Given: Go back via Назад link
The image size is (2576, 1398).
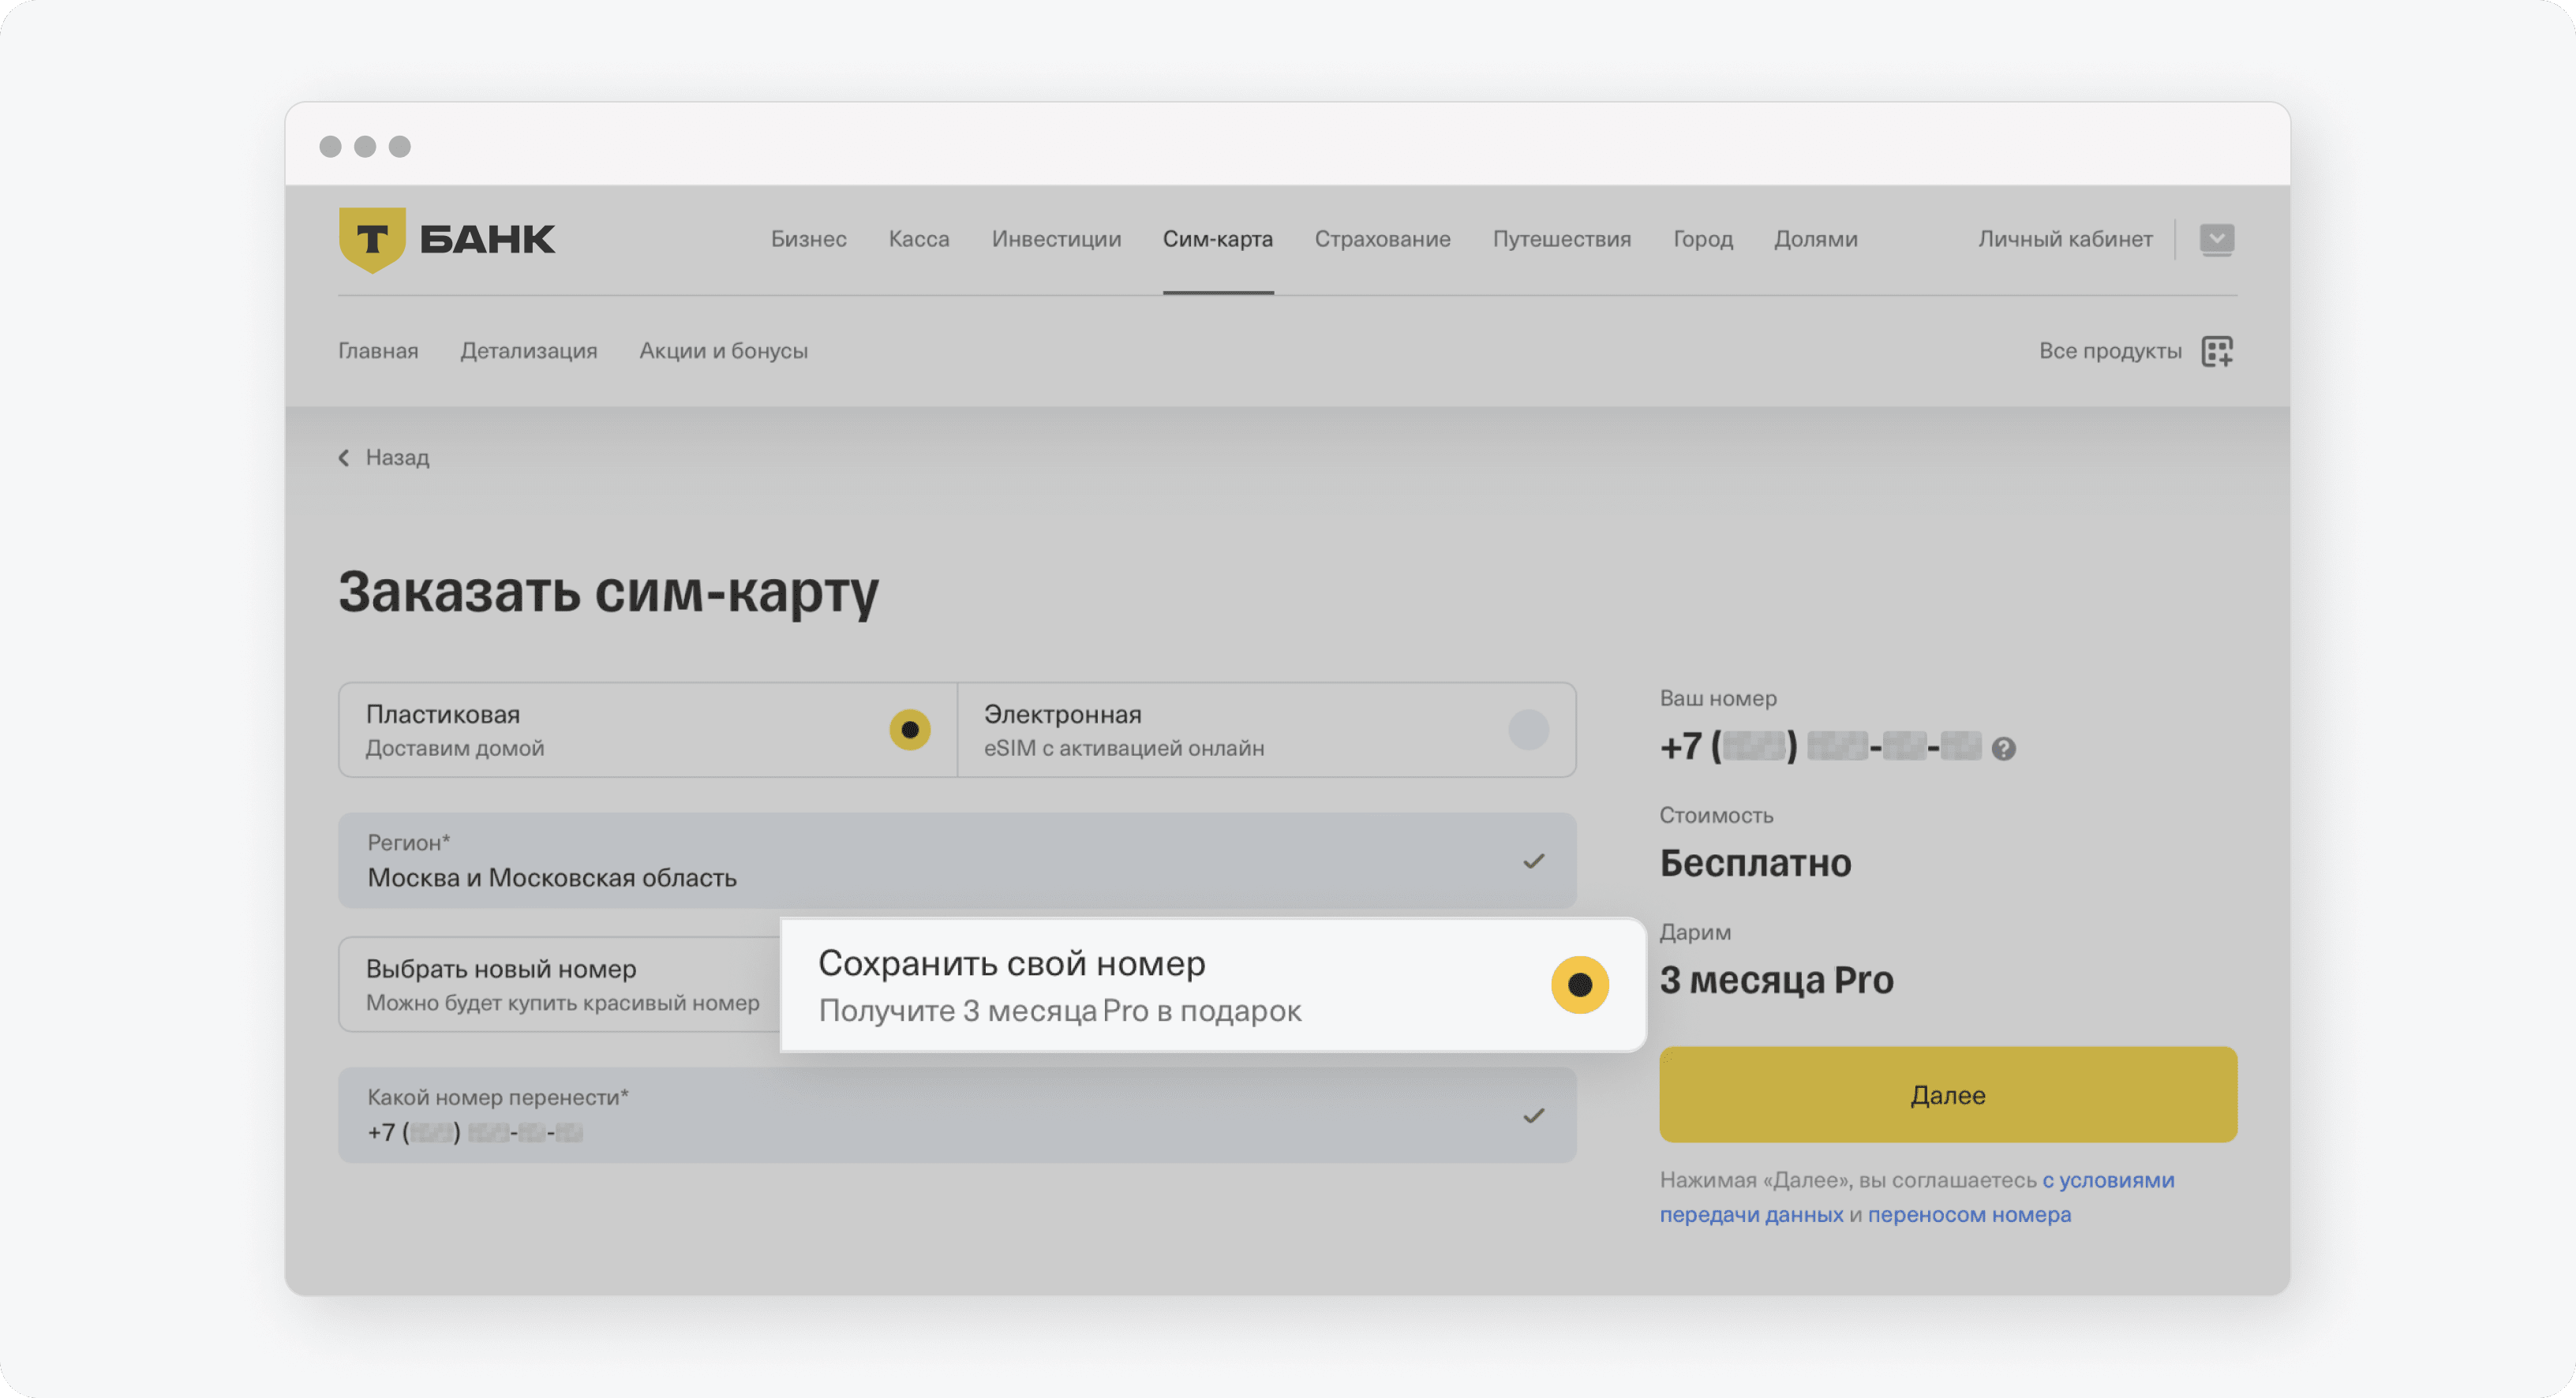Looking at the screenshot, I should [397, 457].
